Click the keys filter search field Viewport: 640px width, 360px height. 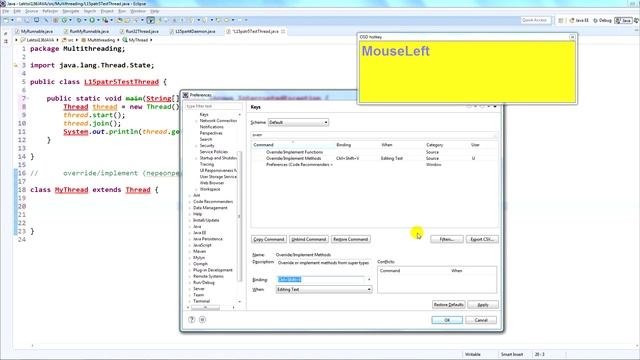pyautogui.click(x=374, y=135)
